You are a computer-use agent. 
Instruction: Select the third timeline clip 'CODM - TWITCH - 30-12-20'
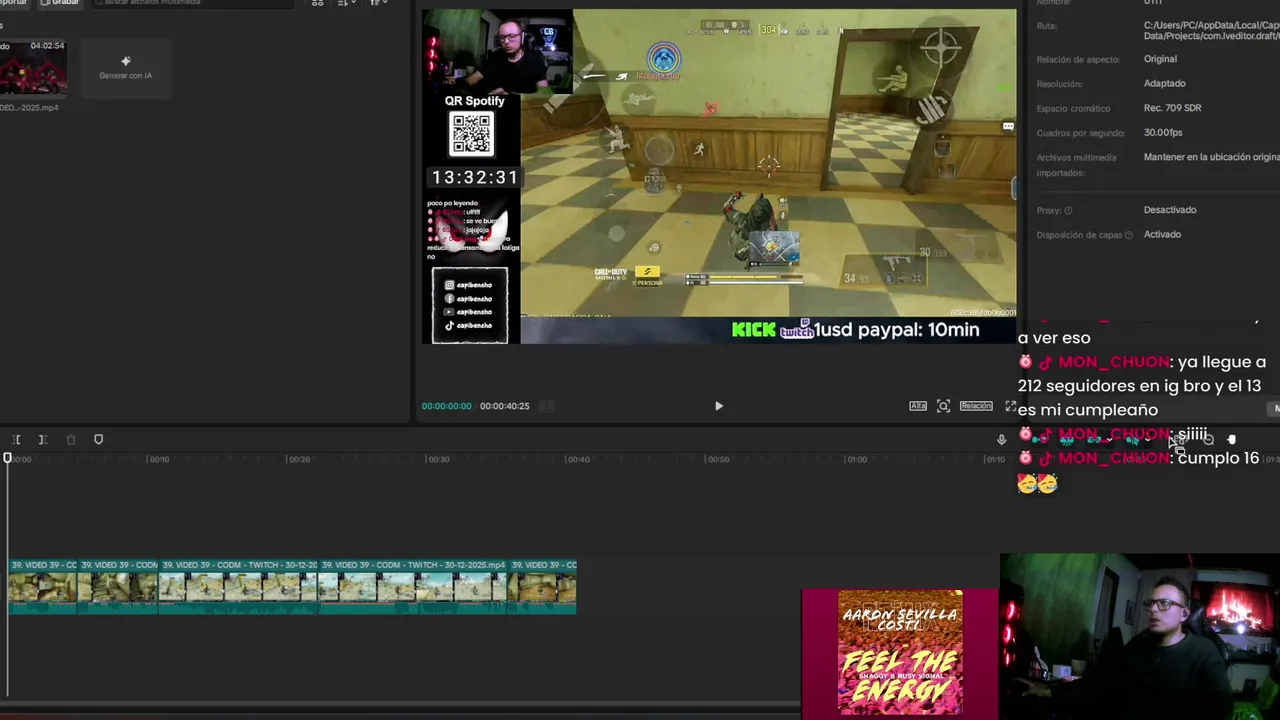point(238,586)
